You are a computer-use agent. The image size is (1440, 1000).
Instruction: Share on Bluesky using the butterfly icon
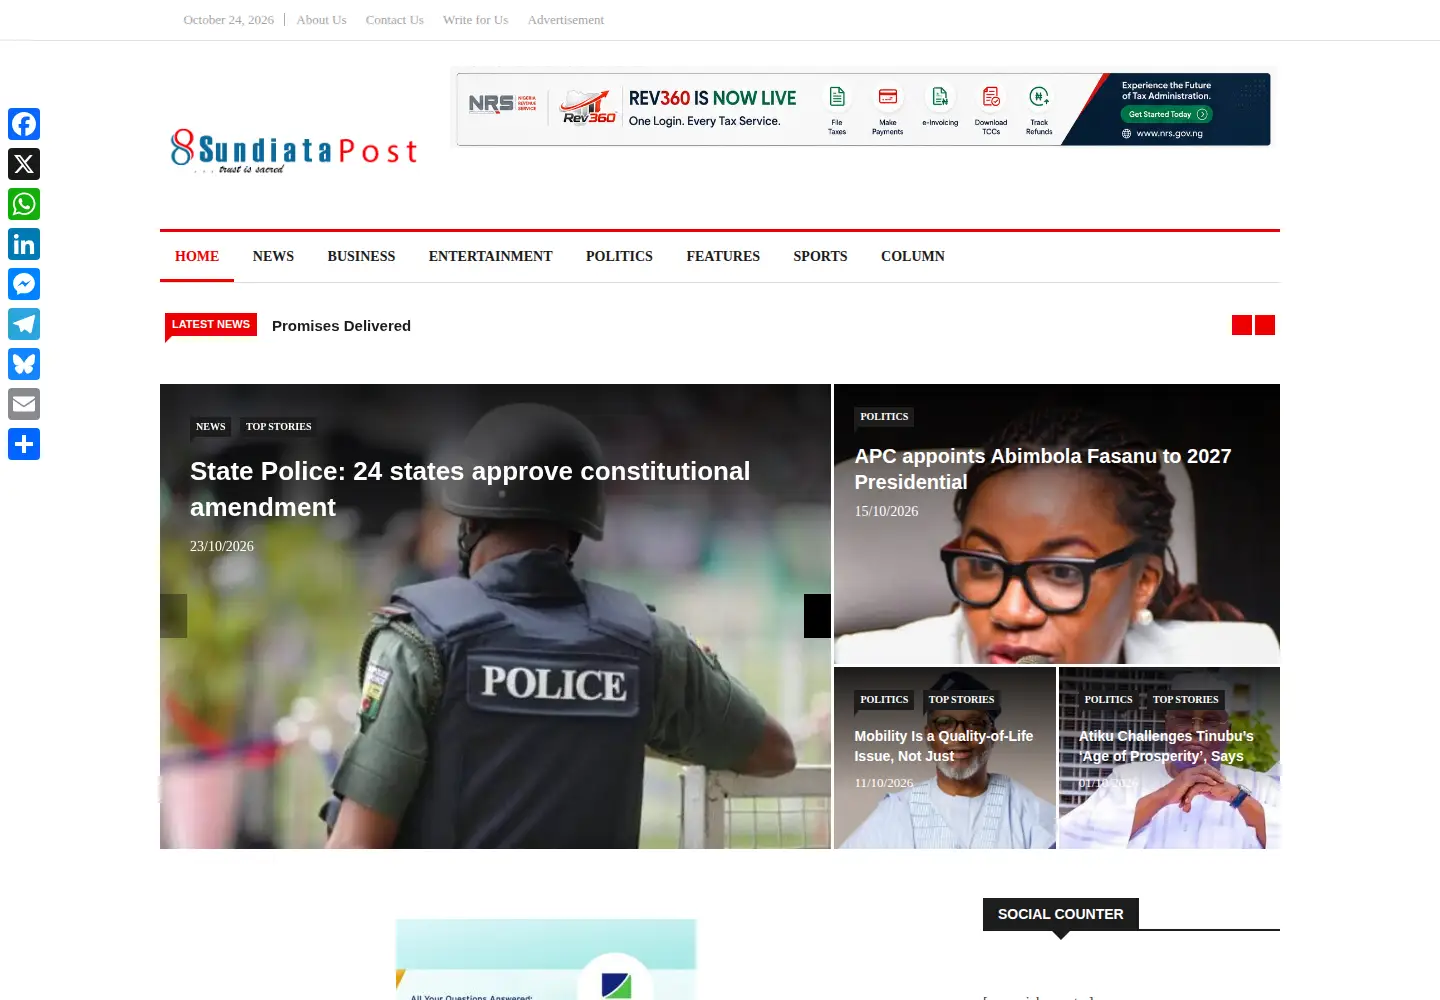tap(24, 364)
